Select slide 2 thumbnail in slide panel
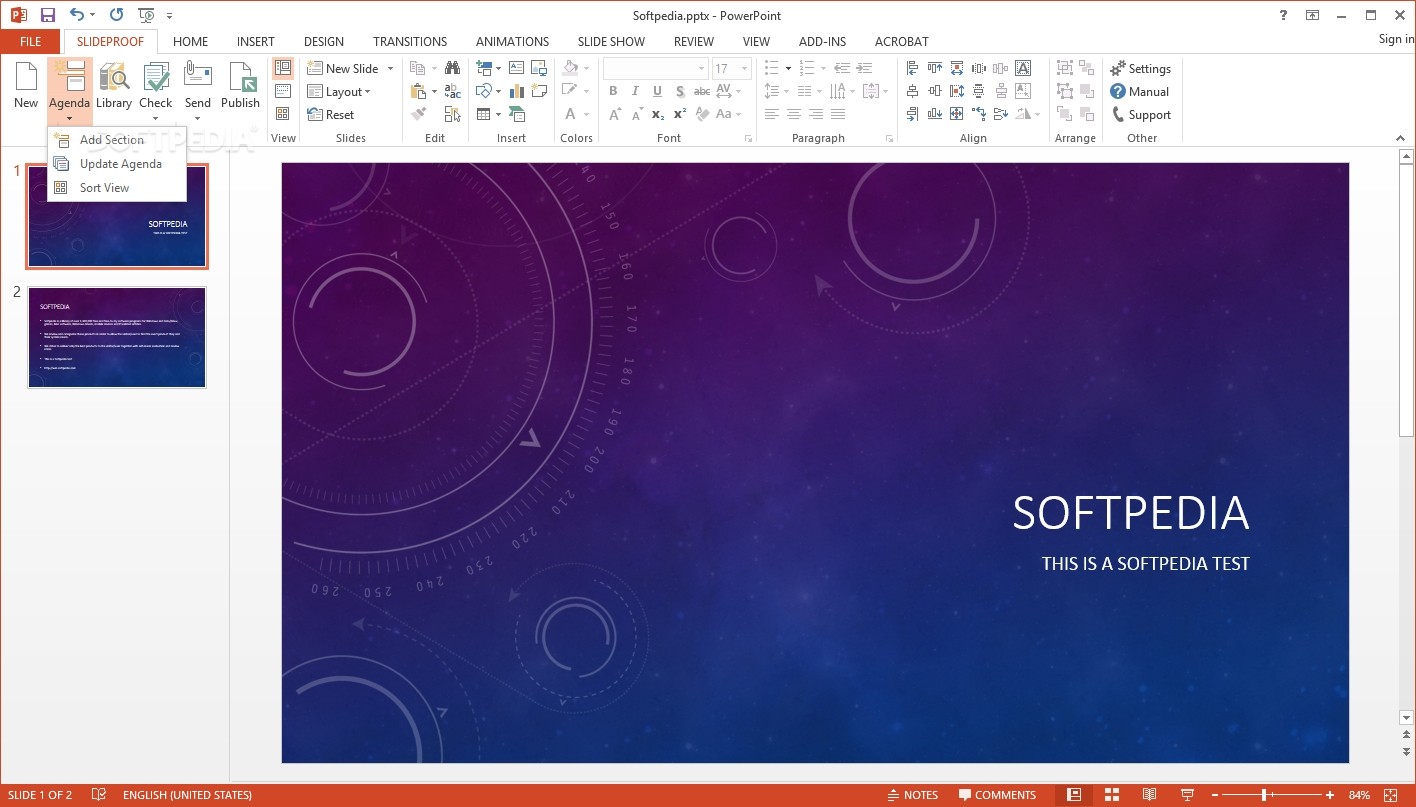The width and height of the screenshot is (1416, 807). [x=117, y=338]
